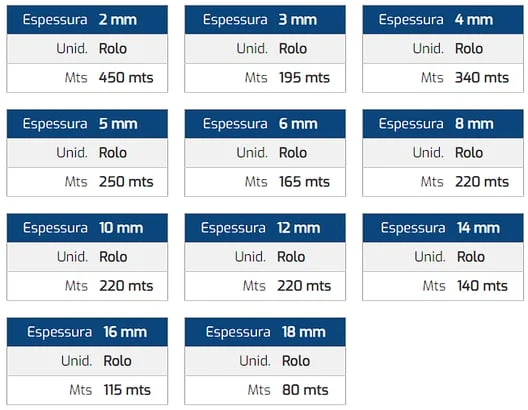Click the 165 mts value

[x=304, y=182]
